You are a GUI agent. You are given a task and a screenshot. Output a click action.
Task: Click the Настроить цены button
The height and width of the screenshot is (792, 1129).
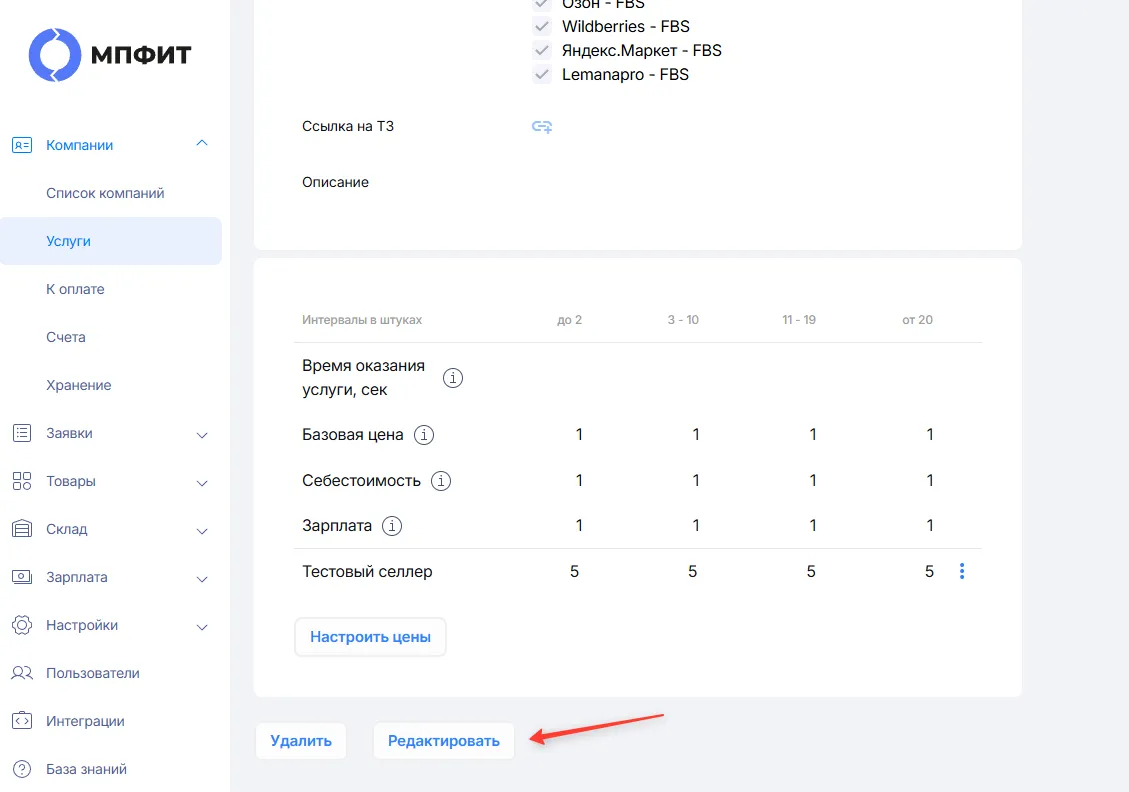coord(370,636)
